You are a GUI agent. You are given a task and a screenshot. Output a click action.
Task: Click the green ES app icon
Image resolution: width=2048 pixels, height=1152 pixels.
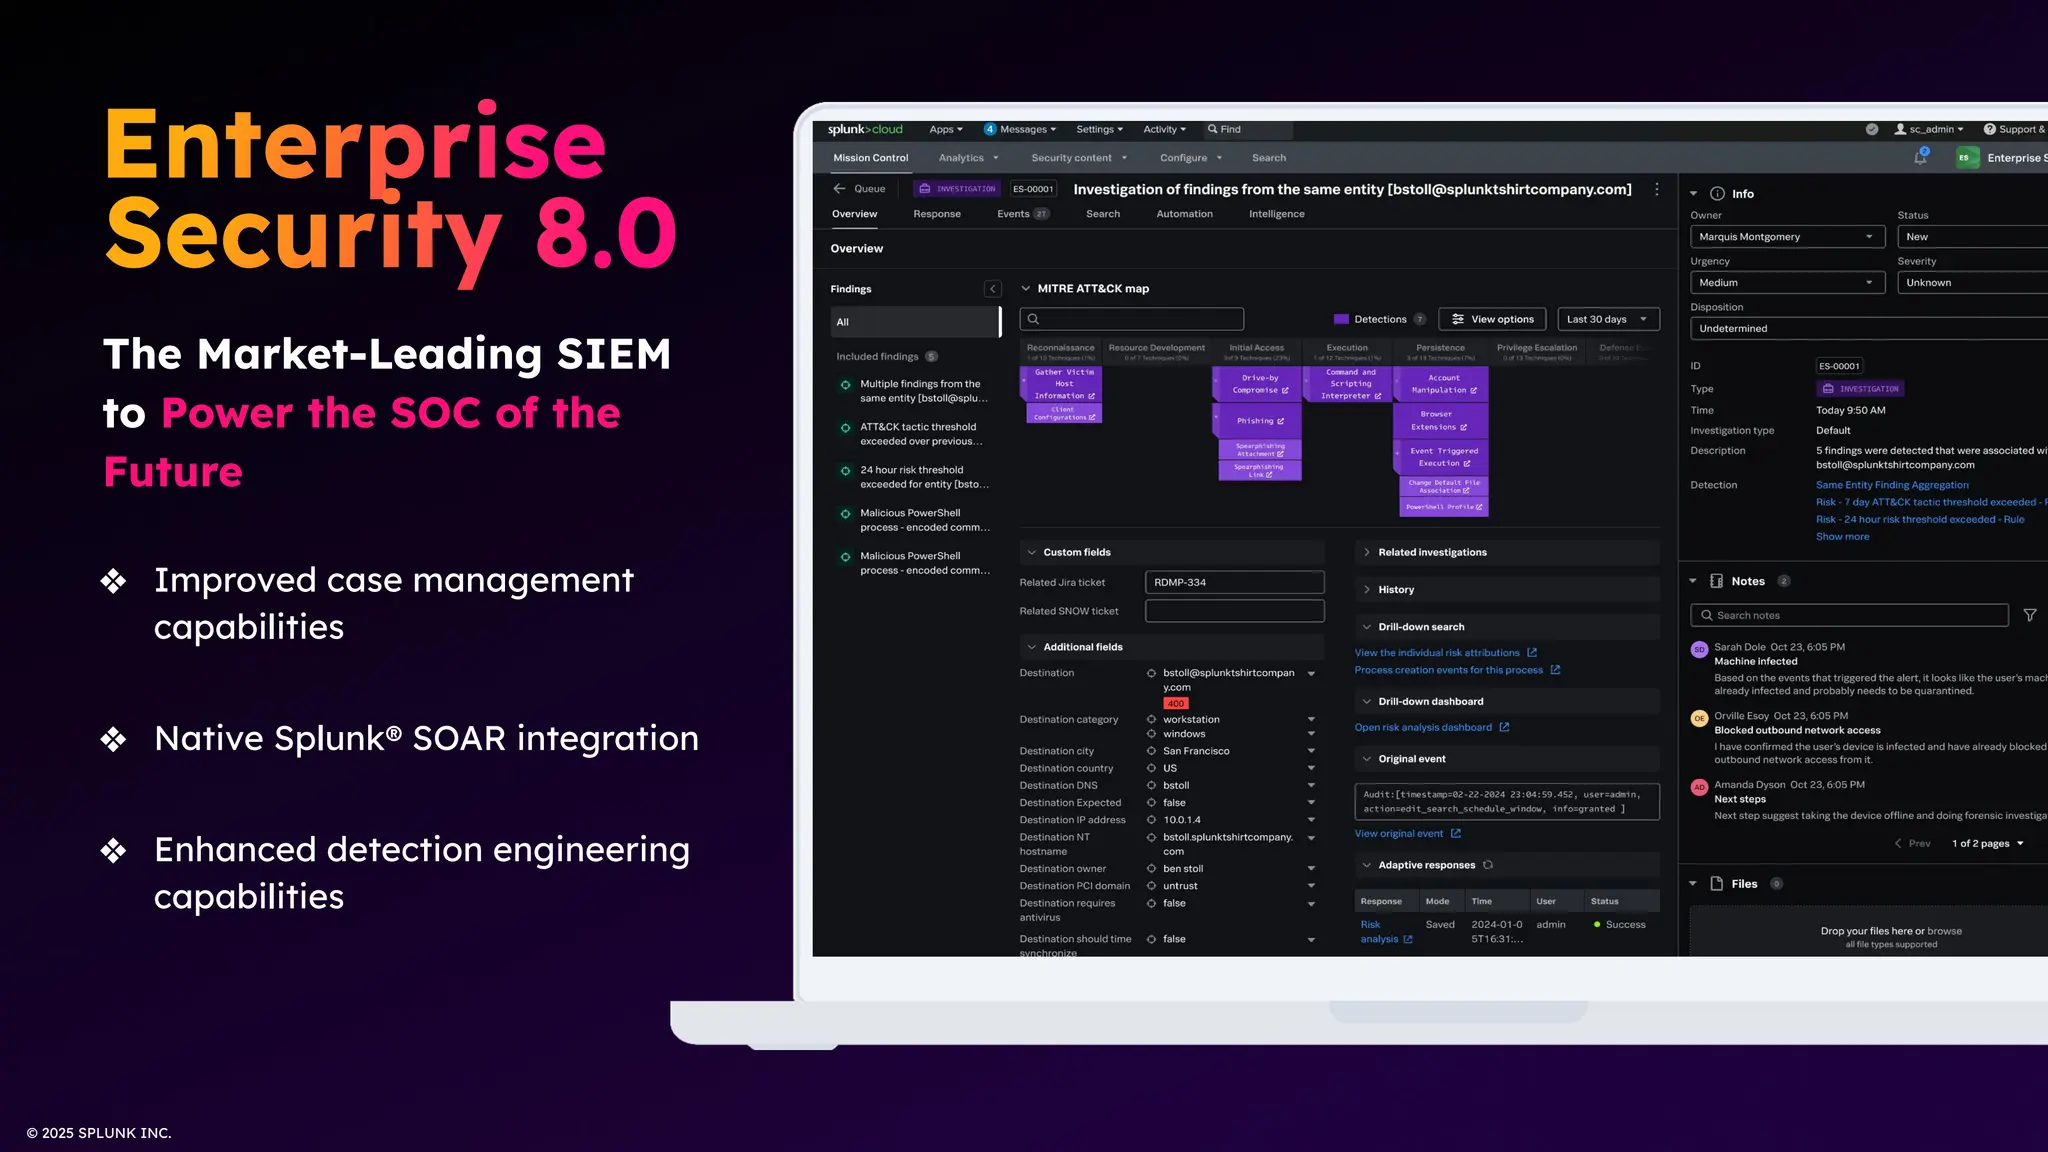[x=1966, y=158]
